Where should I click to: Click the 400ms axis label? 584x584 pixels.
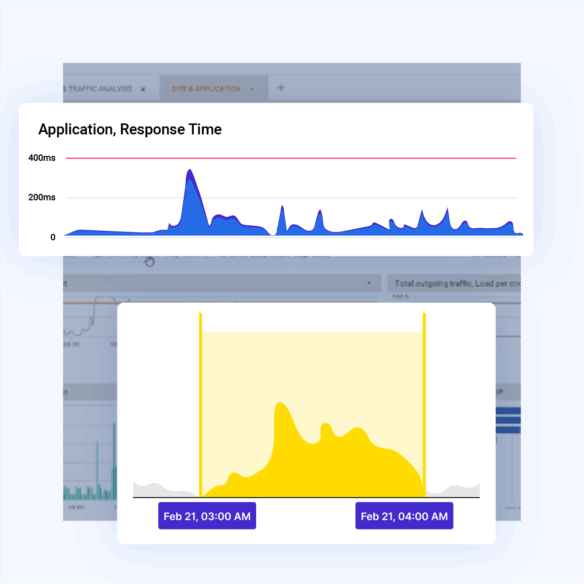42,158
